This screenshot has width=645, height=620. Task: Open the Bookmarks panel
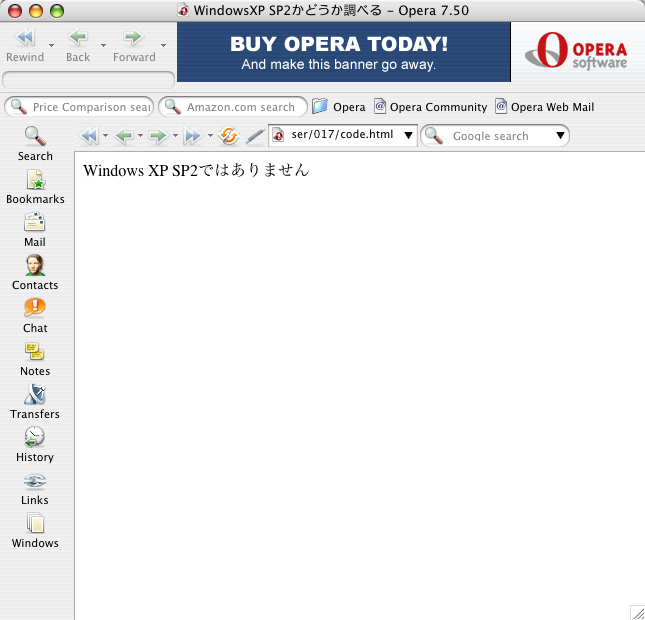tap(35, 187)
